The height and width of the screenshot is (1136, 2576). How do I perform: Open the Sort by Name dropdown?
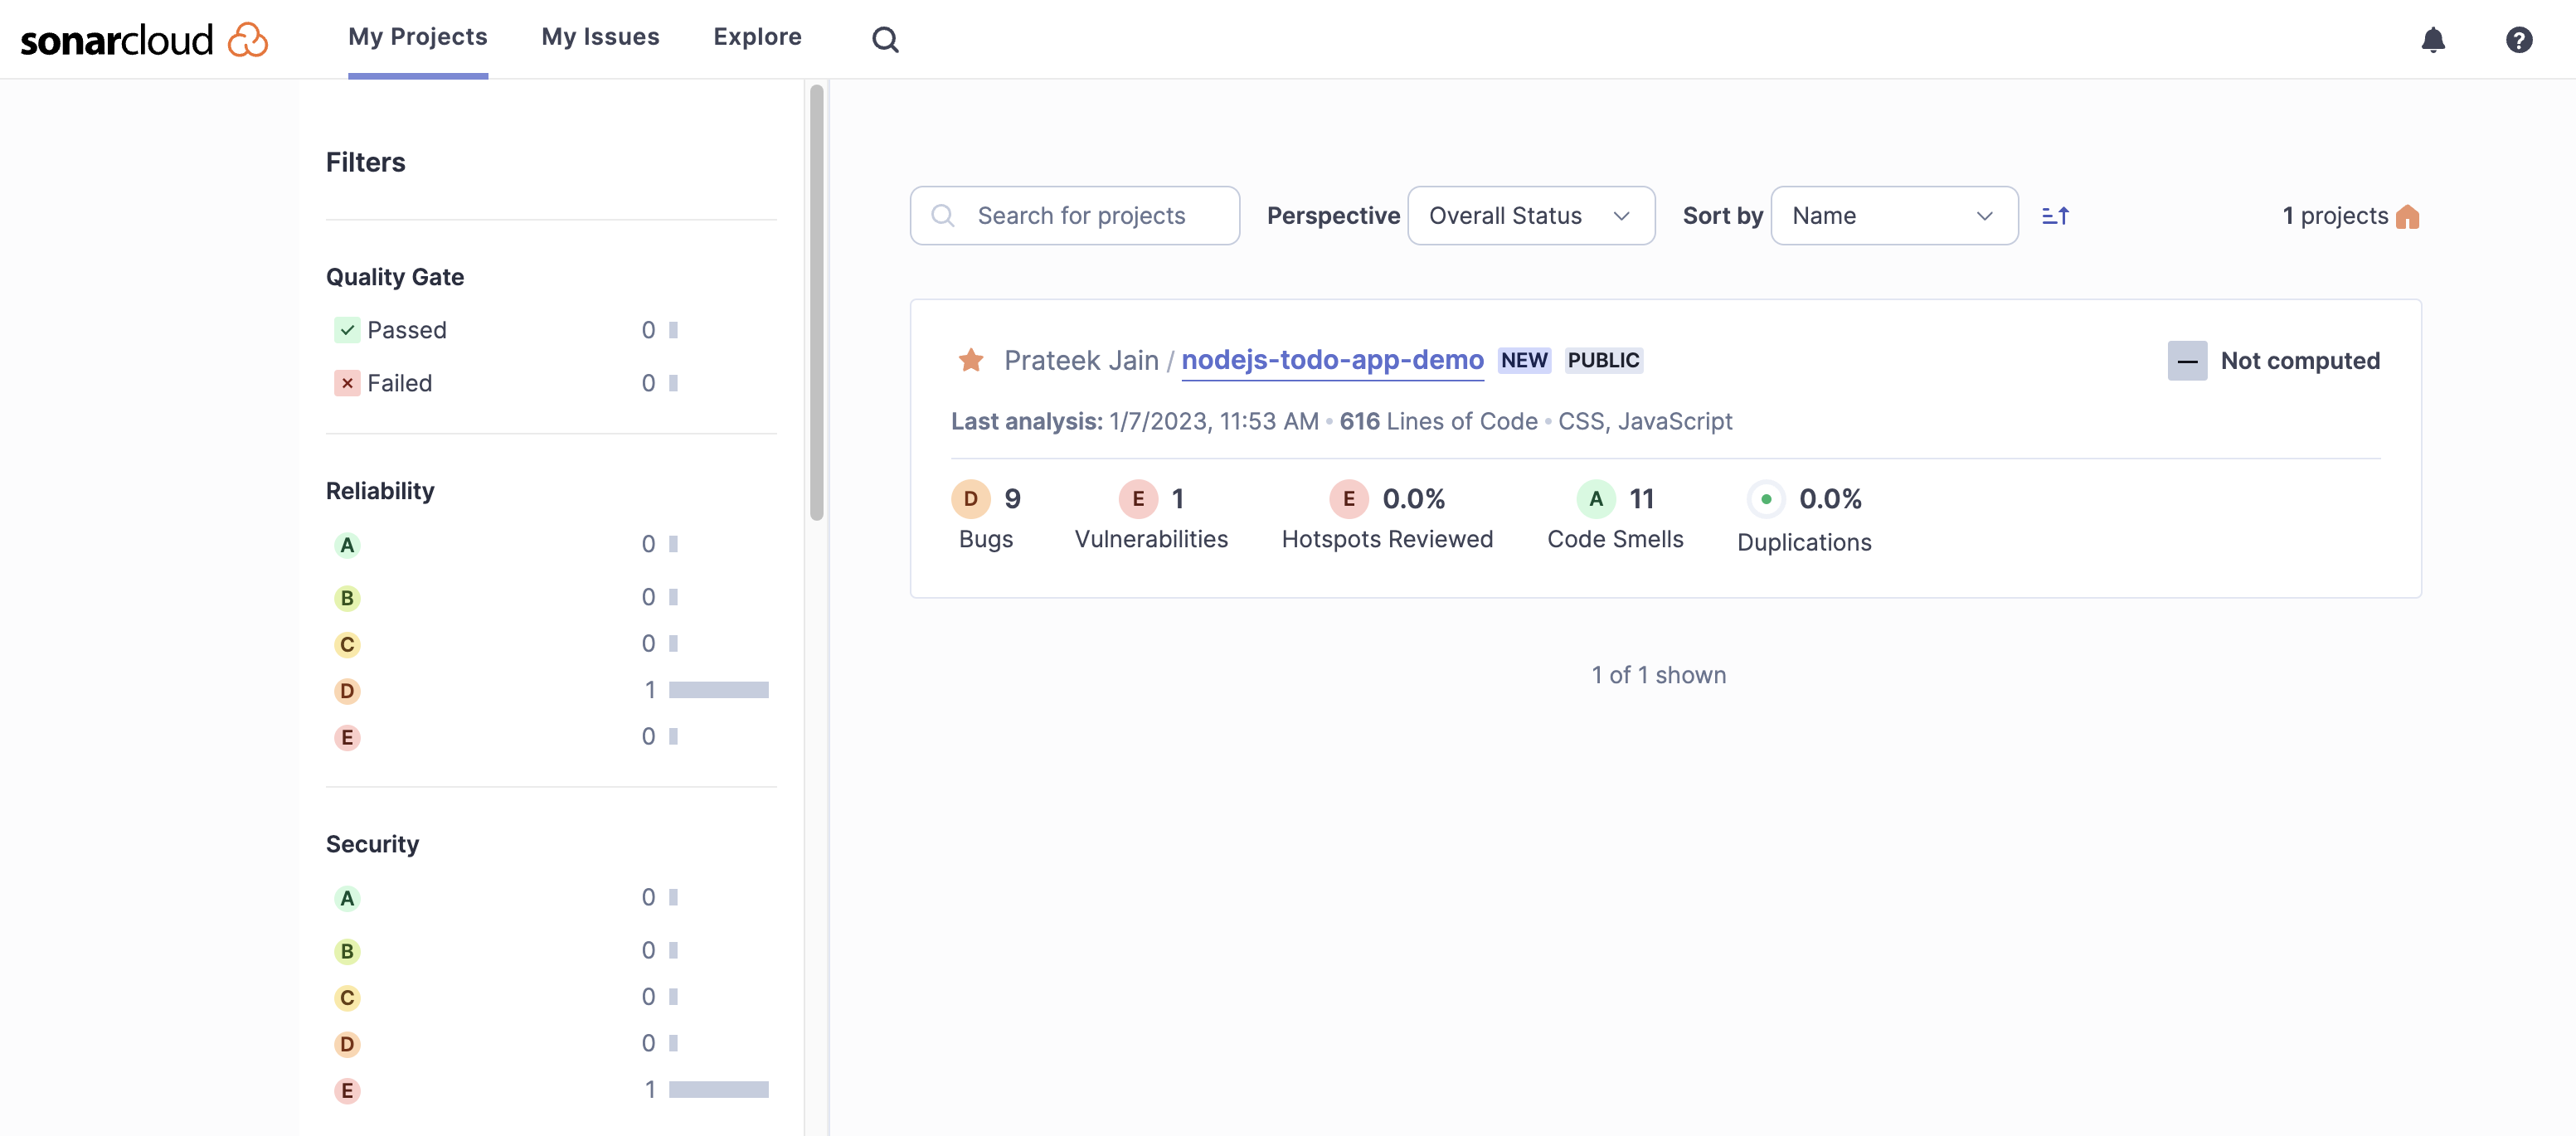1893,216
